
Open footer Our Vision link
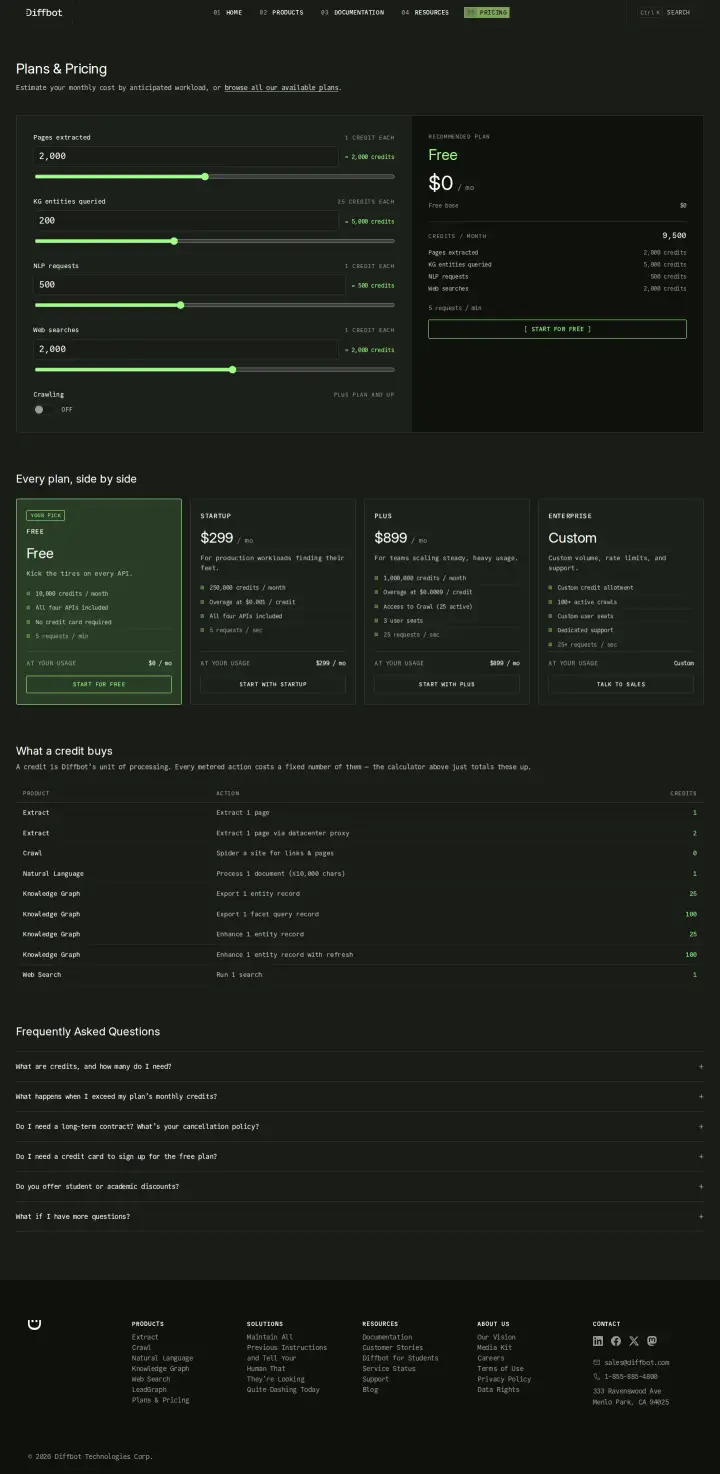[496, 1337]
